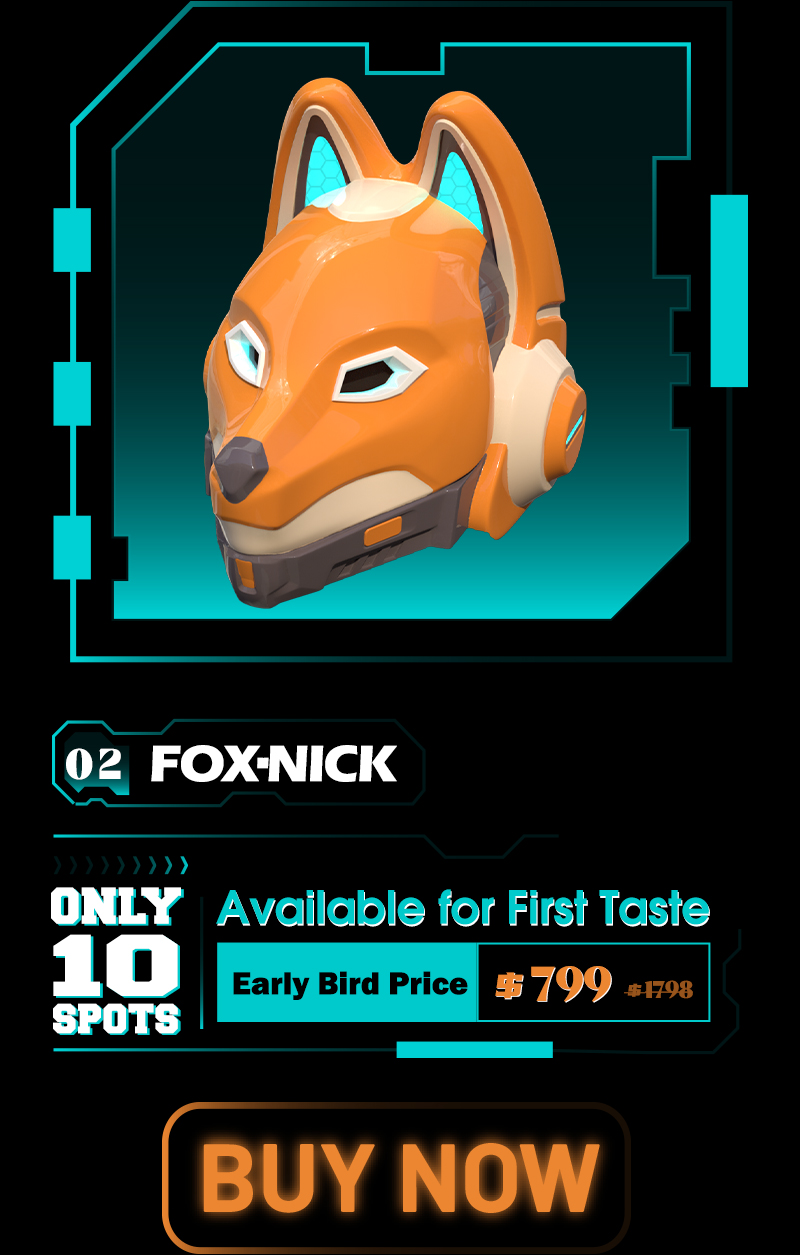Click the 02 product number badge
This screenshot has height=1255, width=800.
click(x=94, y=764)
